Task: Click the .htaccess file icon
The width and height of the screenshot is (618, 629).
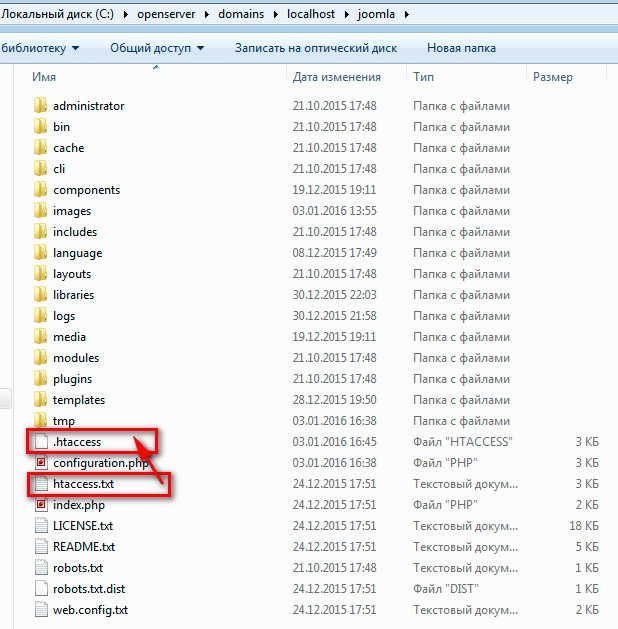Action: tap(40, 441)
